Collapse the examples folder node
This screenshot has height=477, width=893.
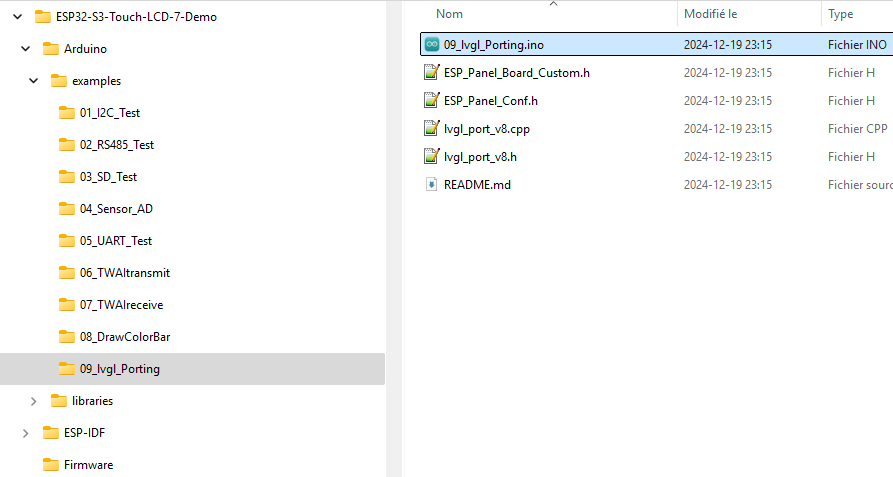pyautogui.click(x=34, y=80)
